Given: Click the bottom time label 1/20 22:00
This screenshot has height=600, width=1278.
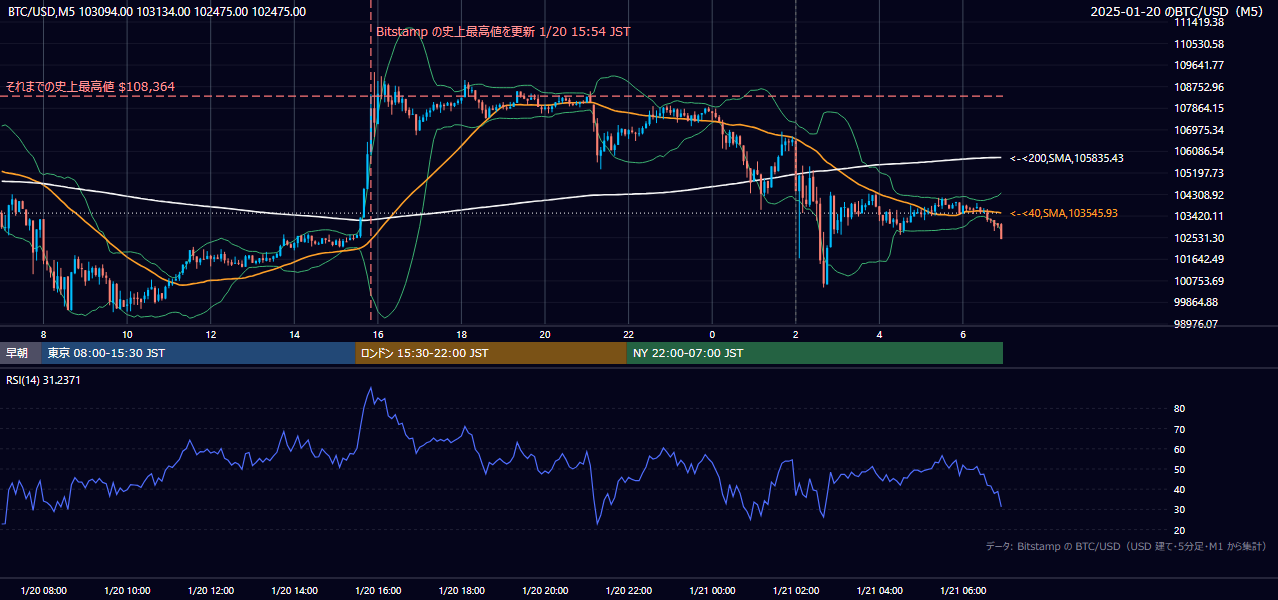Looking at the screenshot, I should point(628,591).
